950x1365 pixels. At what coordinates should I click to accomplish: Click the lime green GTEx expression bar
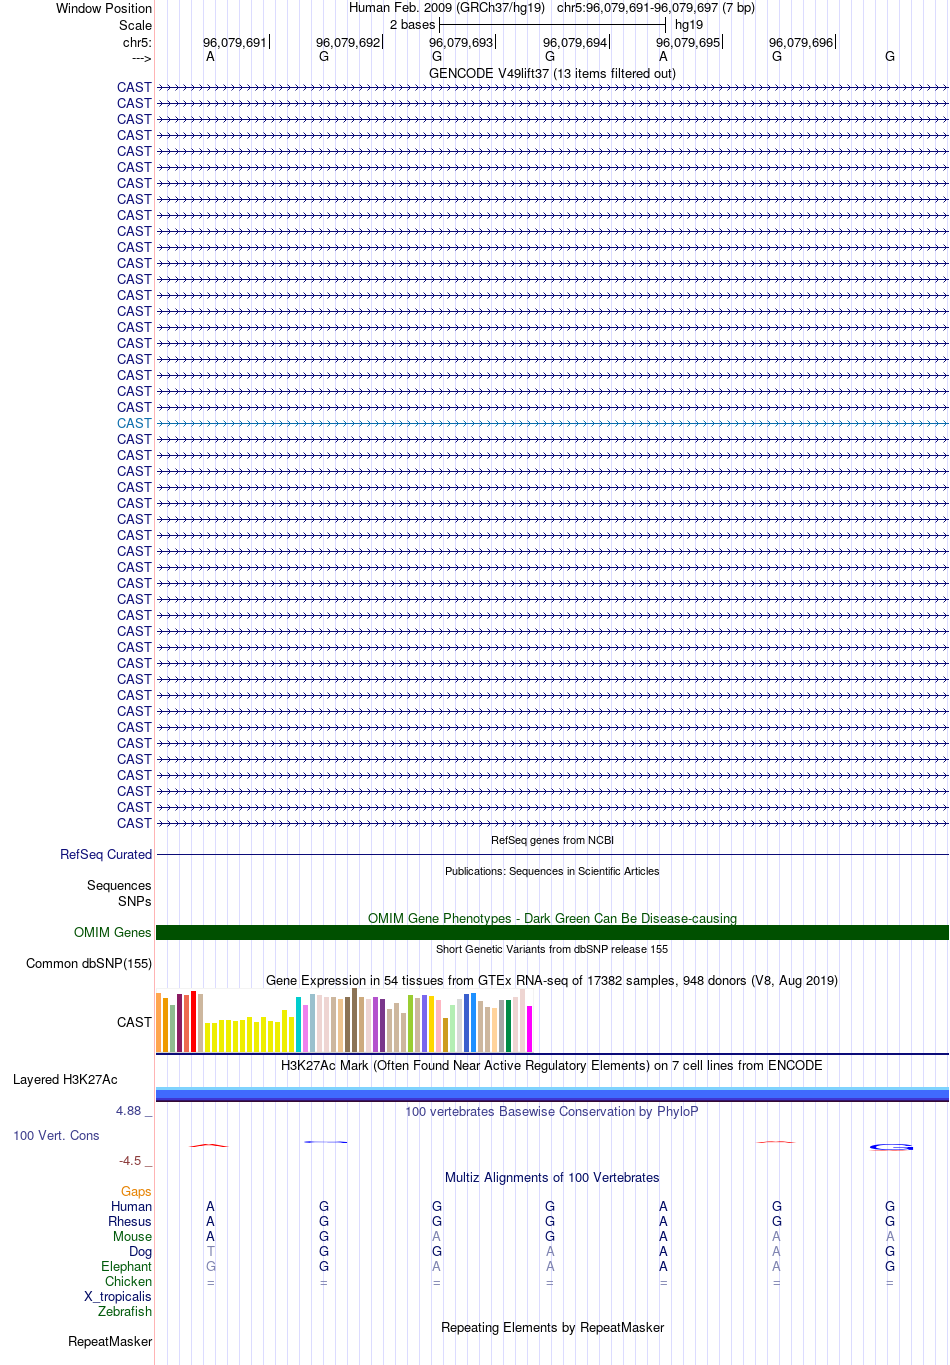(410, 1024)
